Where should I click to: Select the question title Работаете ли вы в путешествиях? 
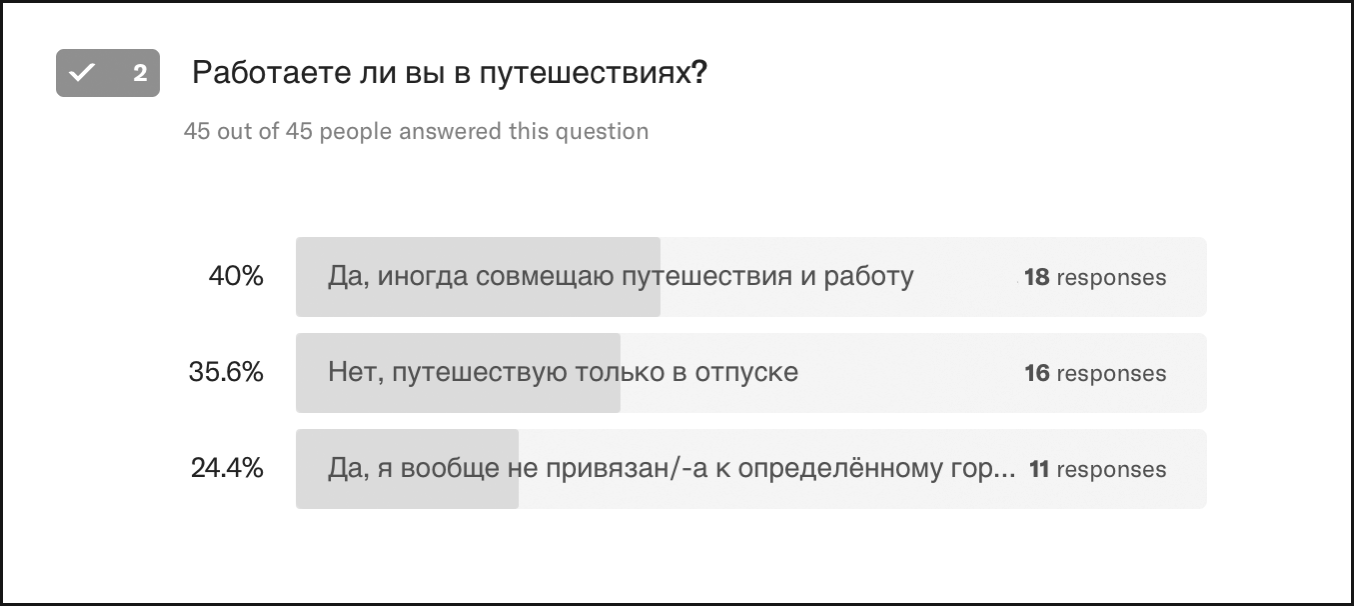[x=450, y=73]
